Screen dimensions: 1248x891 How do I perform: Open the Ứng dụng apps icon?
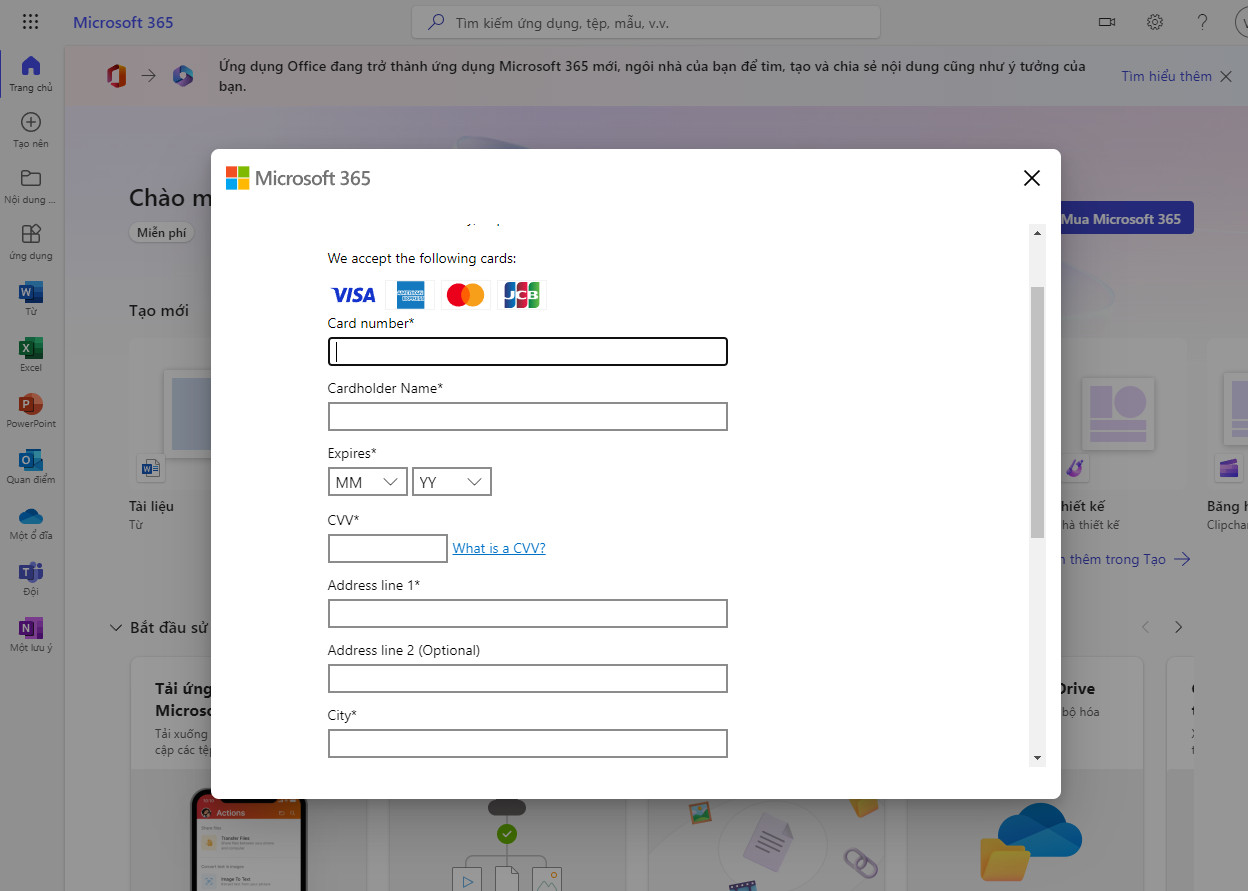pos(31,234)
